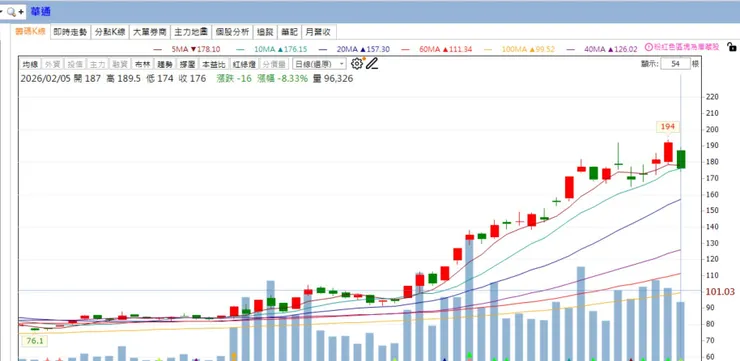Click the 100MA legend line swatch
Viewport: 740px width, 361px height.
coord(488,49)
